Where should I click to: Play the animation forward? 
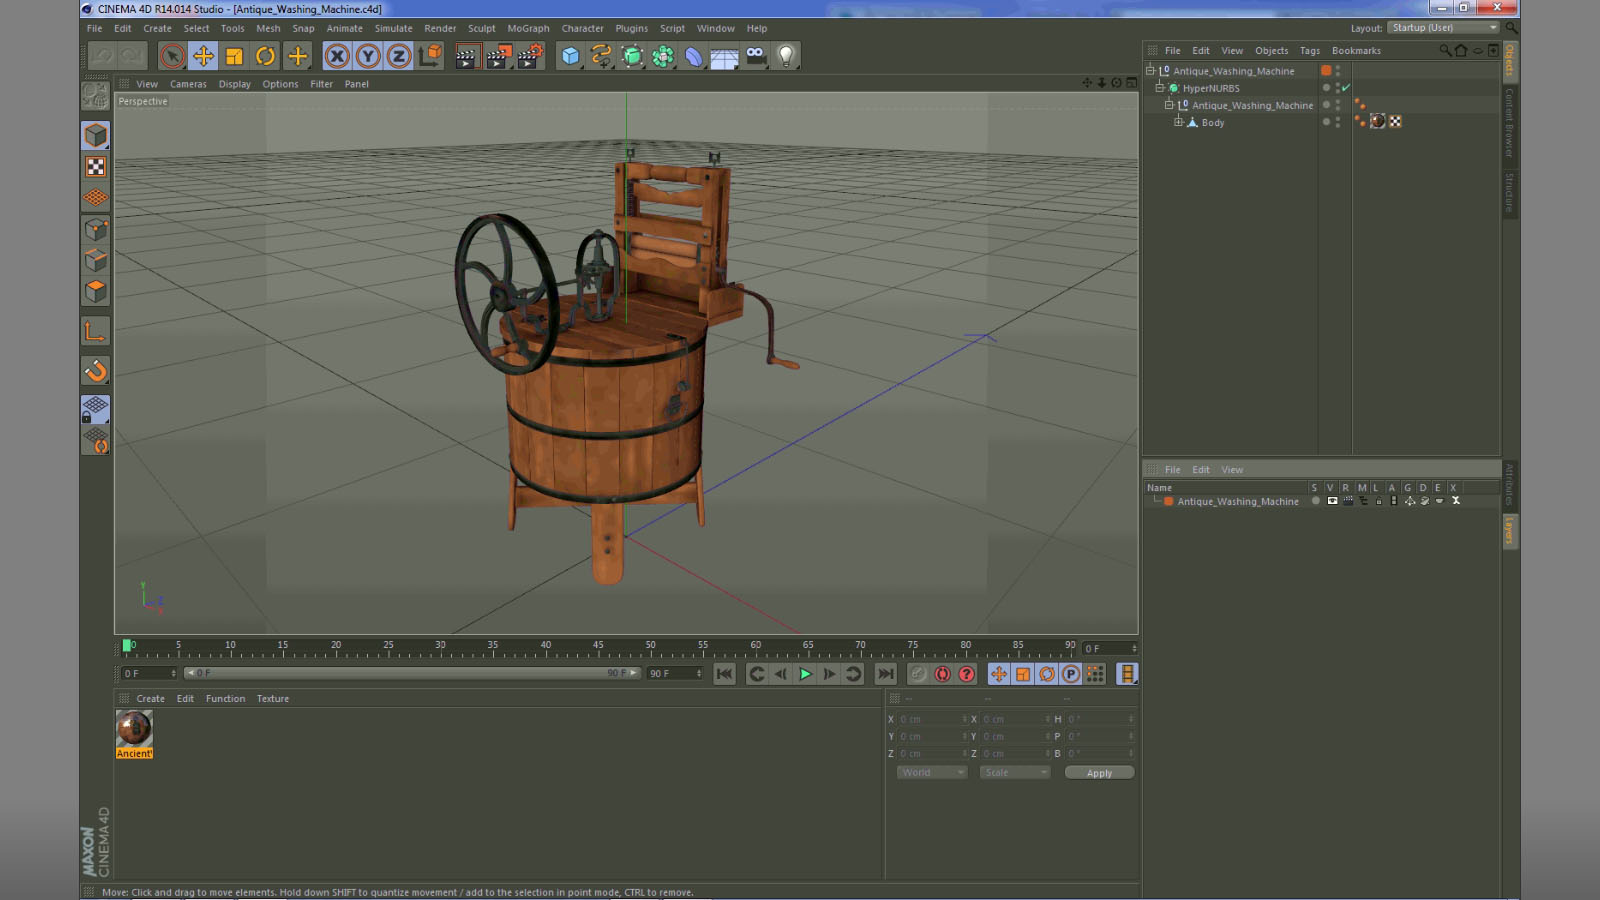pyautogui.click(x=805, y=674)
